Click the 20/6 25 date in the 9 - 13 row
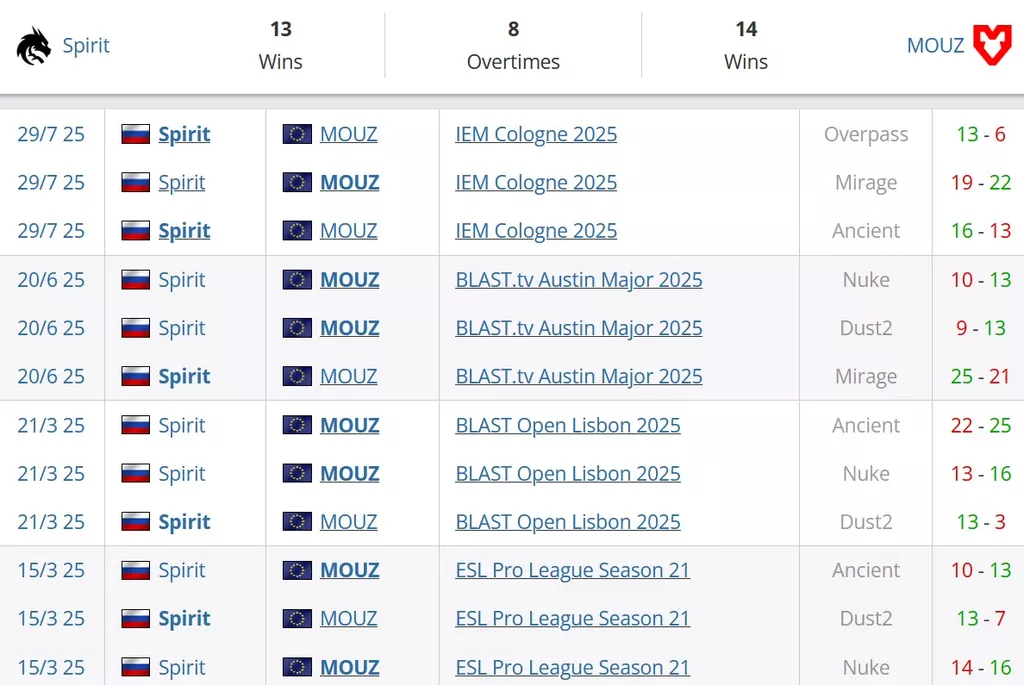The height and width of the screenshot is (685, 1024). pos(51,328)
